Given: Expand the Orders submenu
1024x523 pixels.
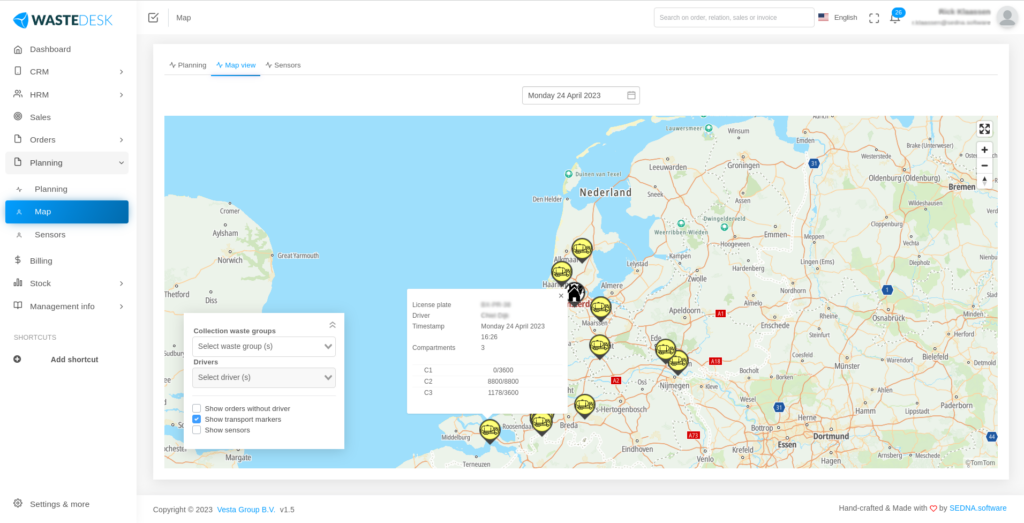Looking at the screenshot, I should click(121, 140).
